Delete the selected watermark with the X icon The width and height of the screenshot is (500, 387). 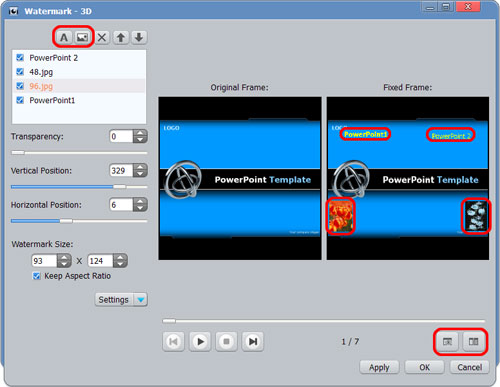tap(102, 37)
